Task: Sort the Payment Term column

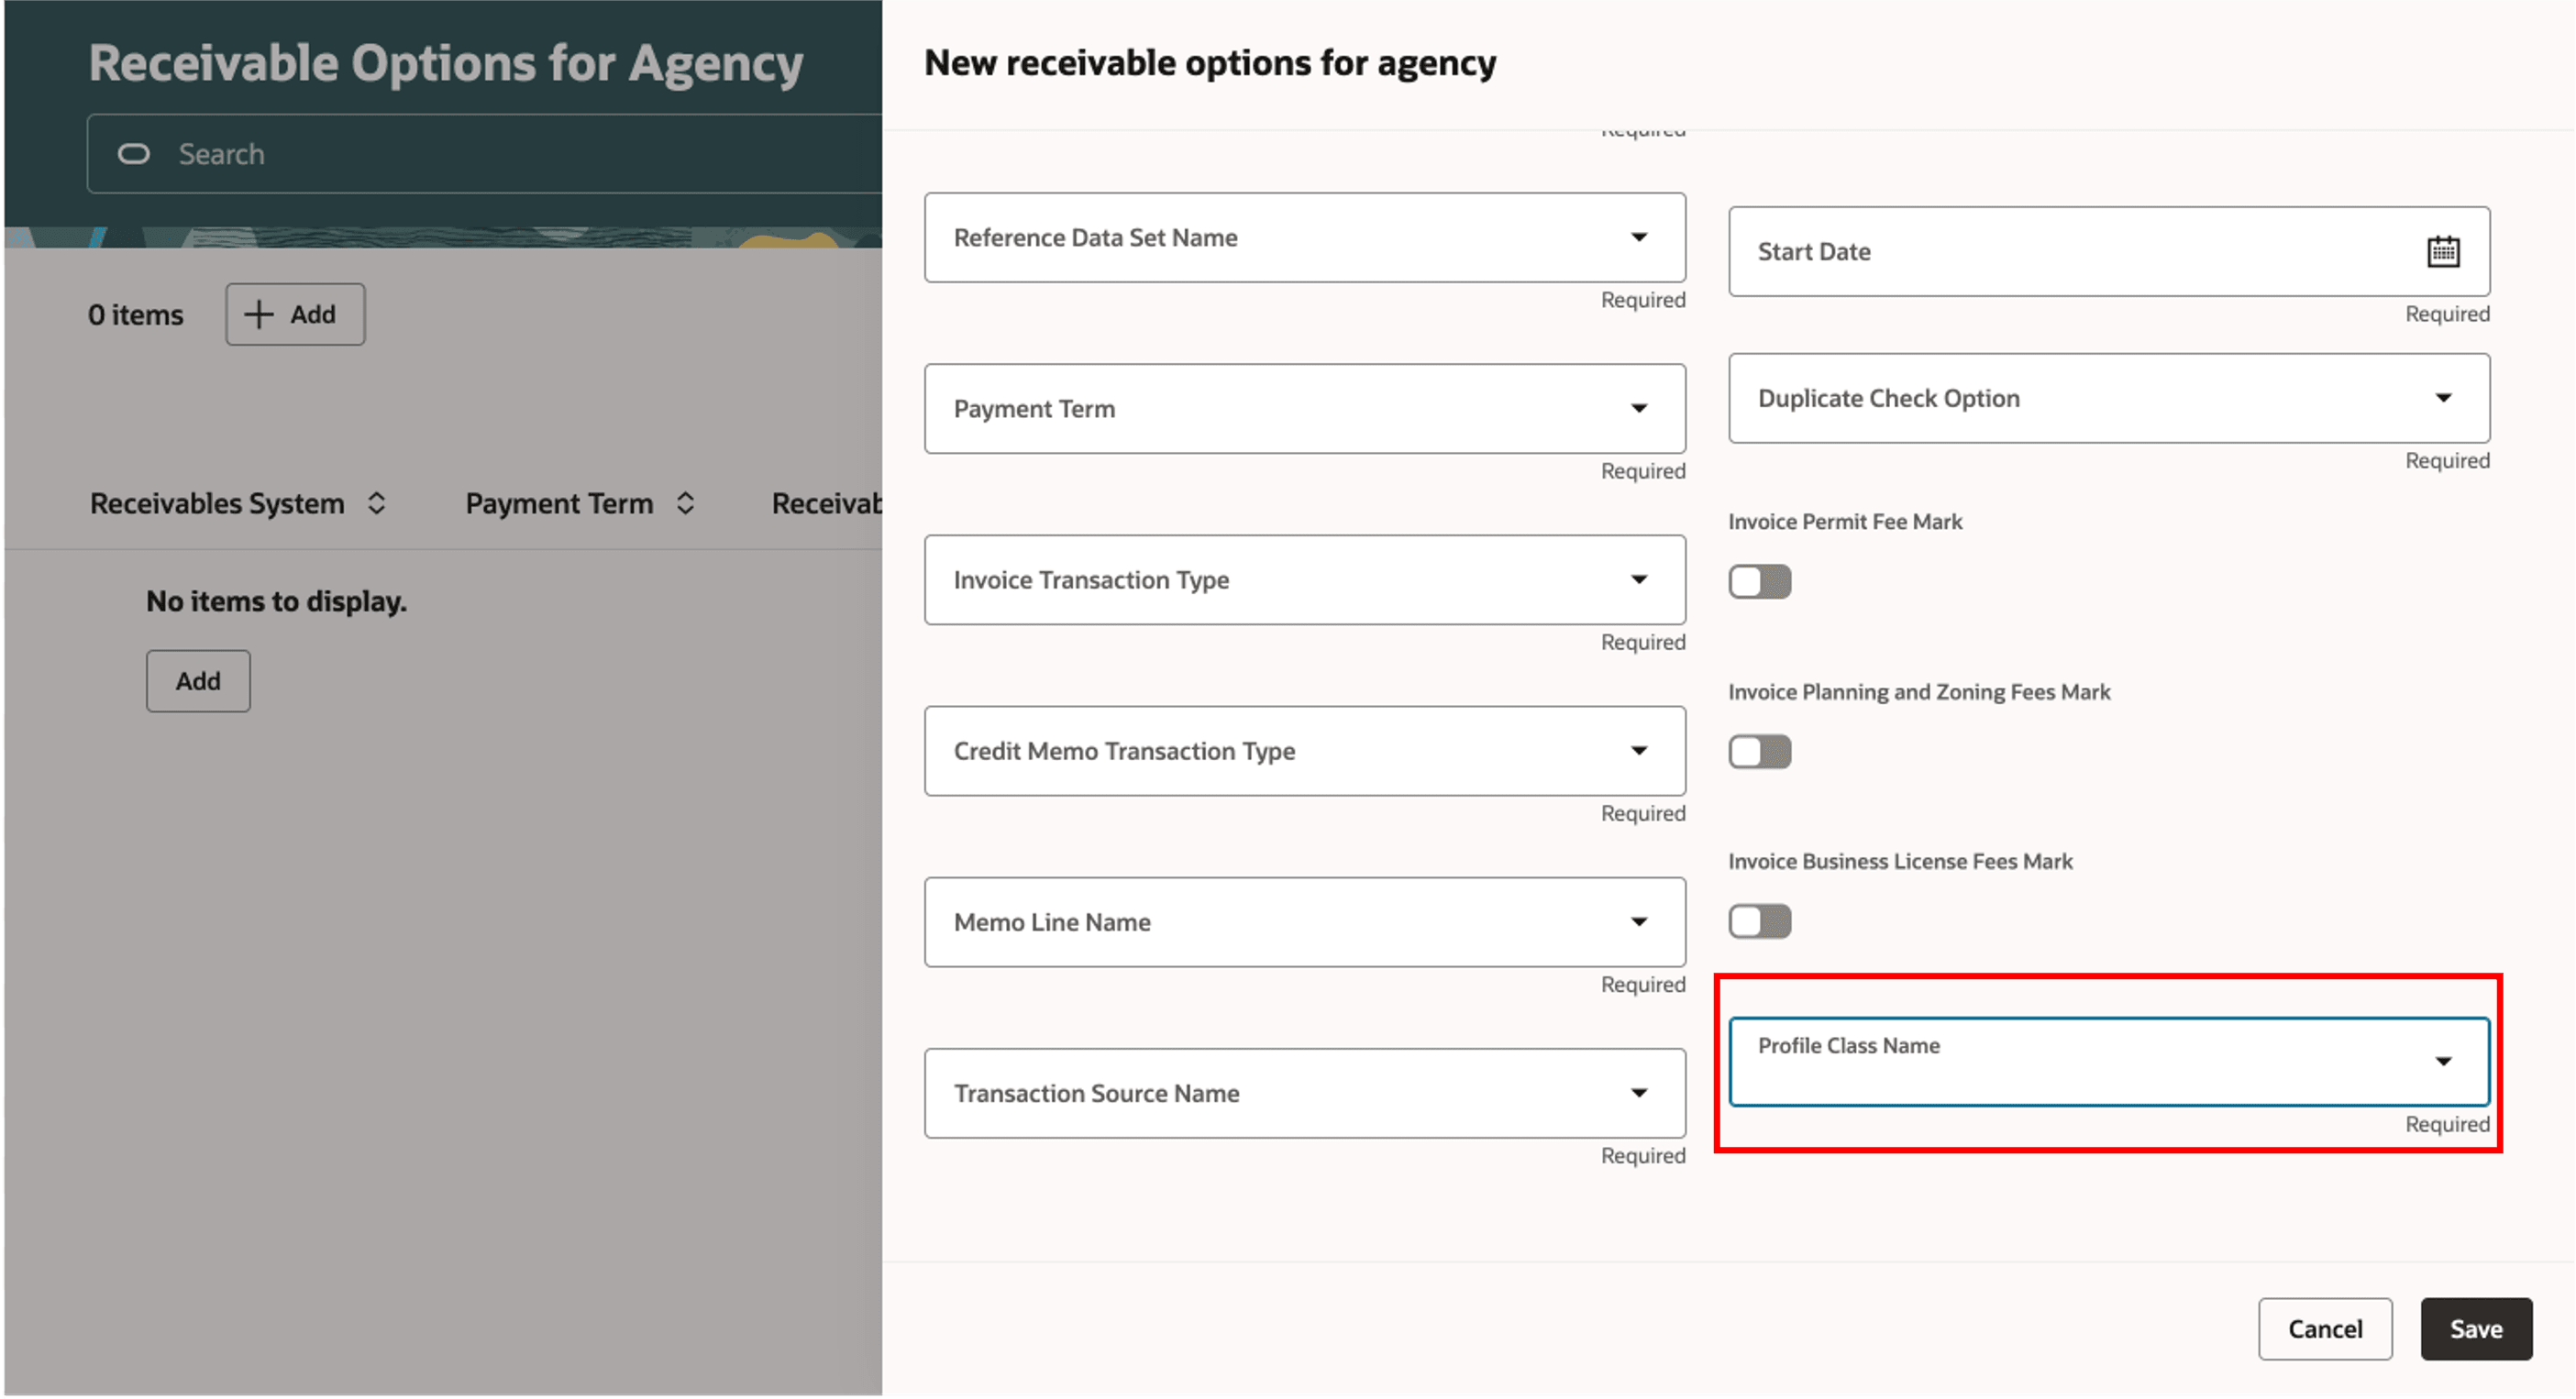Action: coord(686,503)
